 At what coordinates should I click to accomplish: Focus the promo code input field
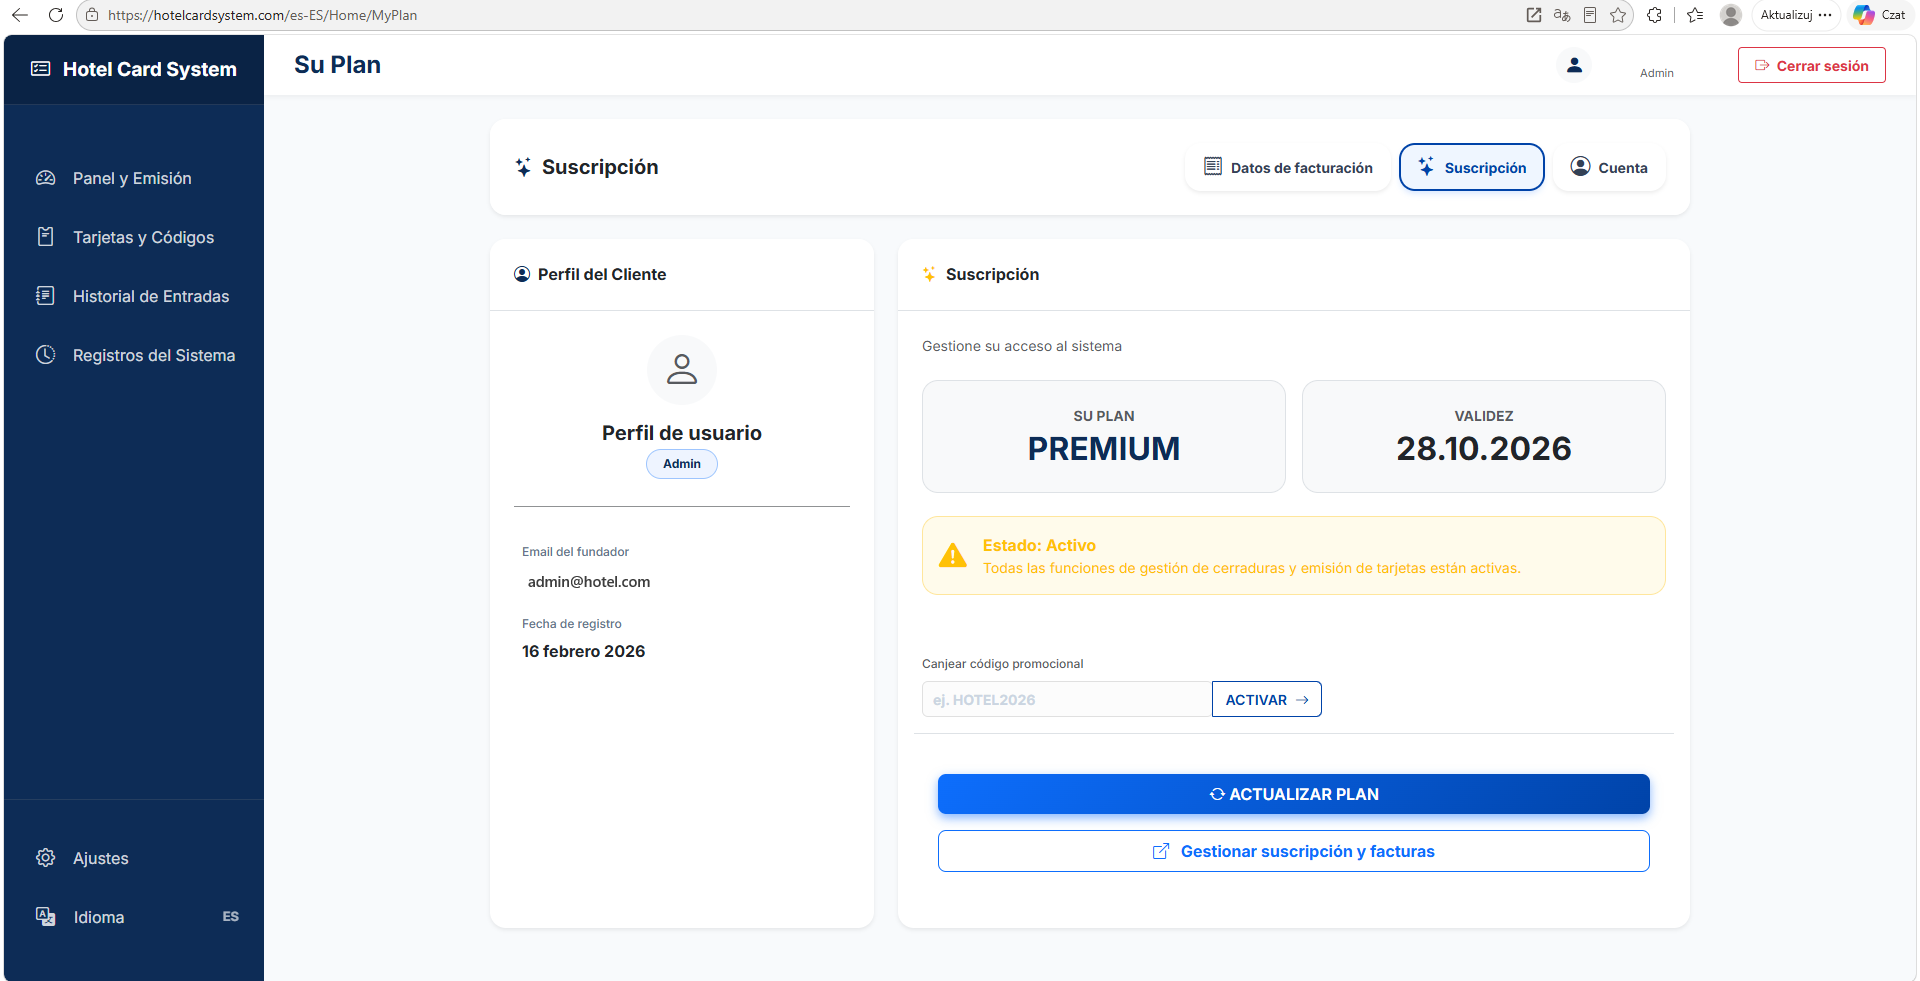tap(1067, 699)
